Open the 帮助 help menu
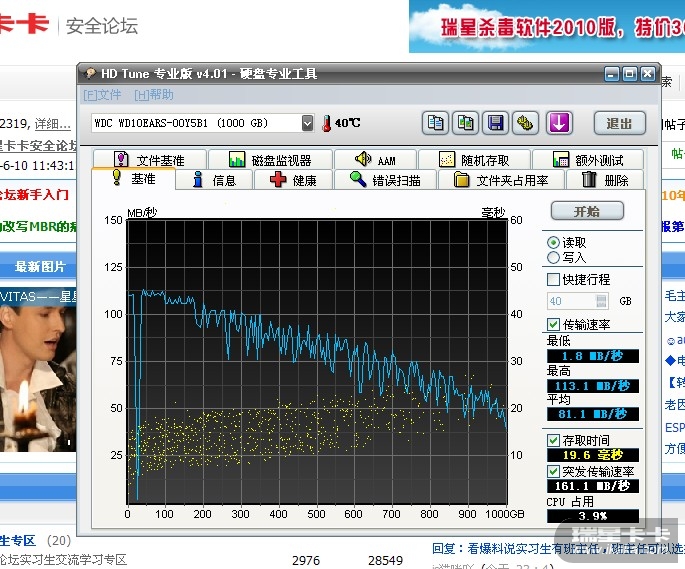Image resolution: width=685 pixels, height=569 pixels. 153,95
